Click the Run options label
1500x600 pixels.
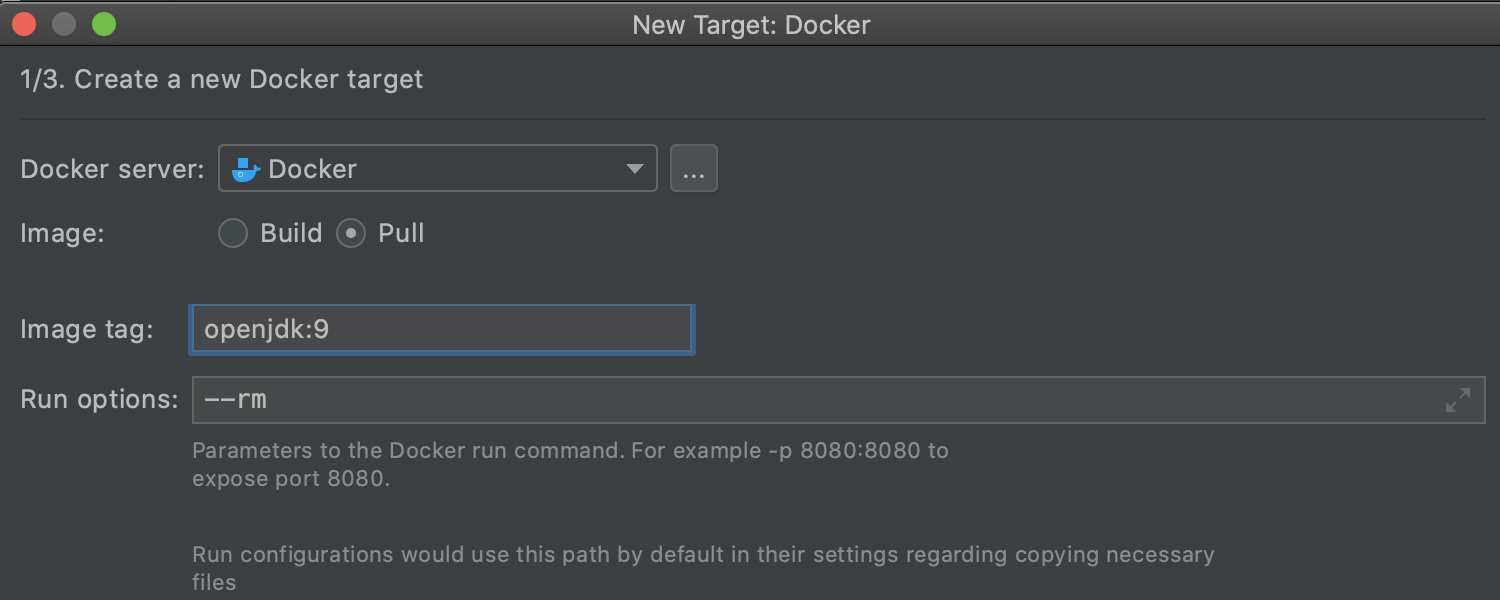(99, 399)
